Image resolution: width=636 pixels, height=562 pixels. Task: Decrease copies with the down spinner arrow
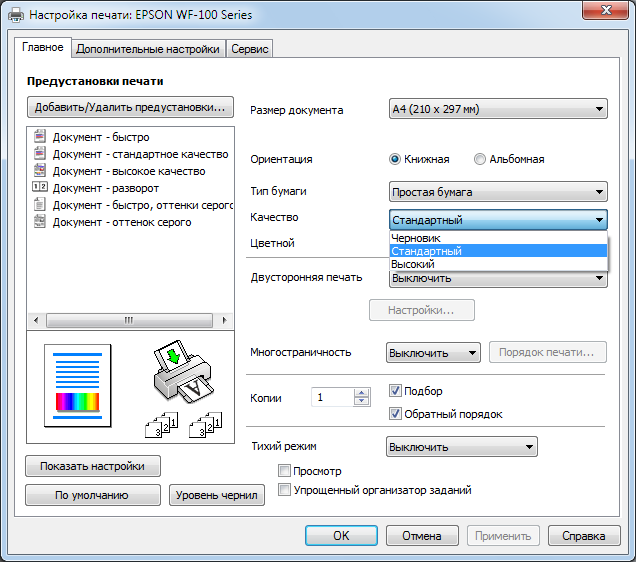[x=361, y=401]
